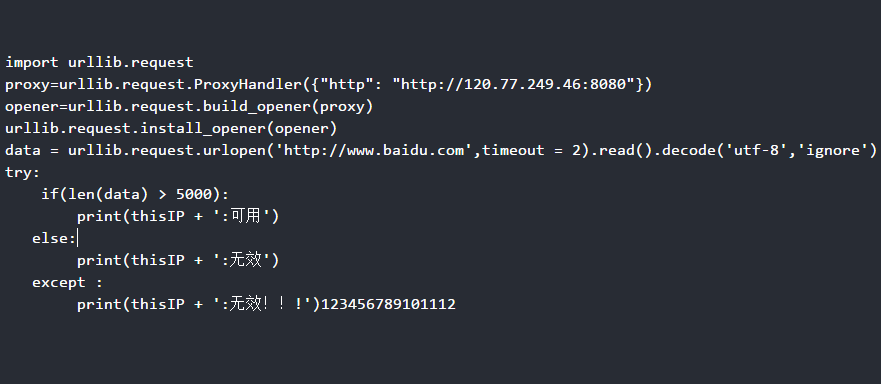Image resolution: width=881 pixels, height=384 pixels.
Task: Click the 'ignore' string argument
Action: 833,150
